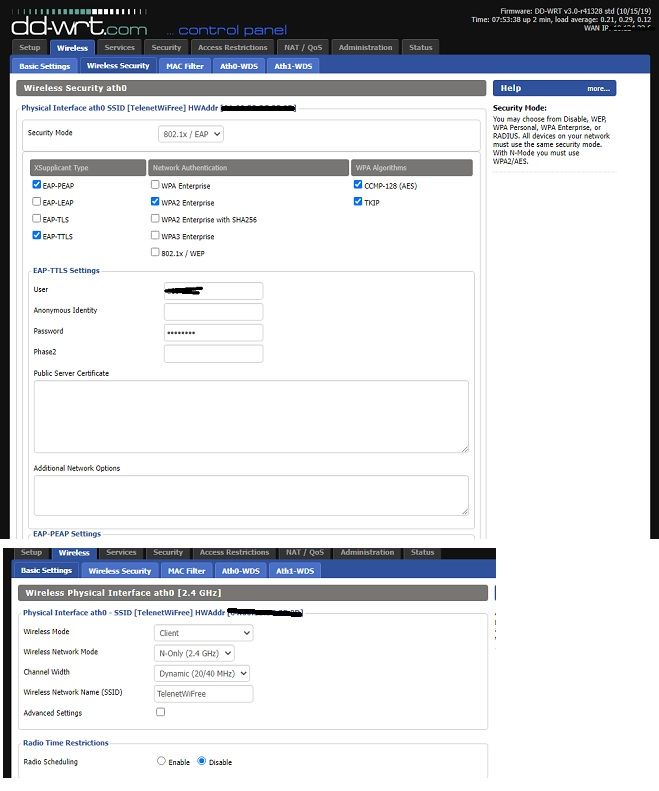The height and width of the screenshot is (791, 659).
Task: Click the dd-wrt.com logo
Action: click(80, 24)
